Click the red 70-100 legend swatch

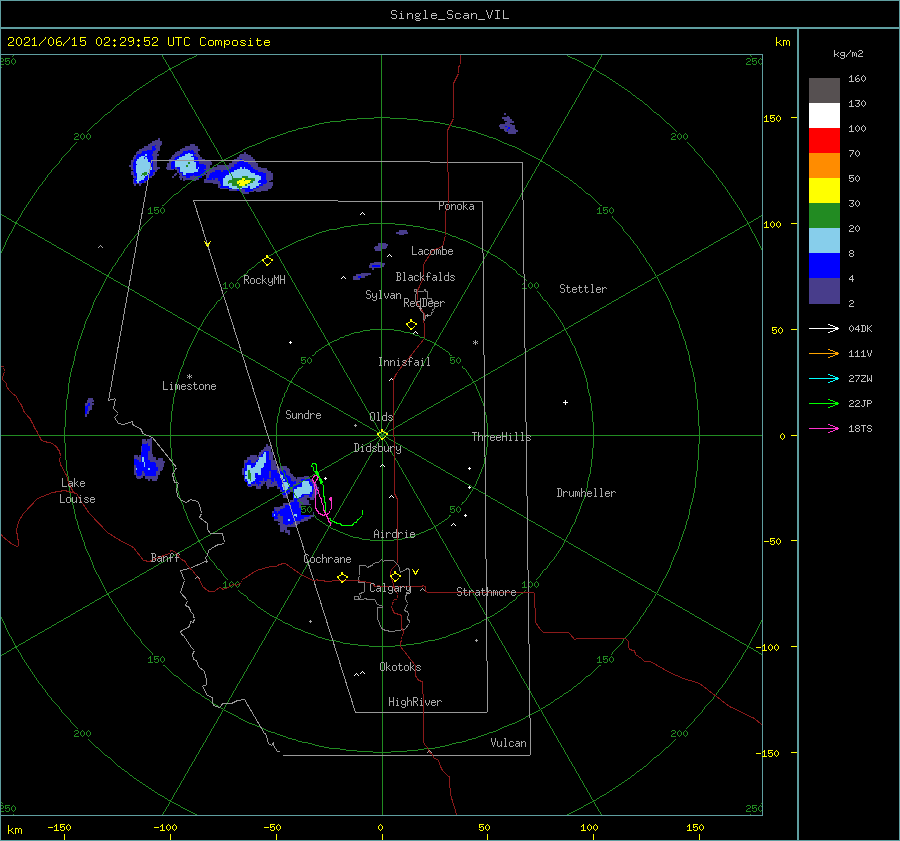click(824, 141)
